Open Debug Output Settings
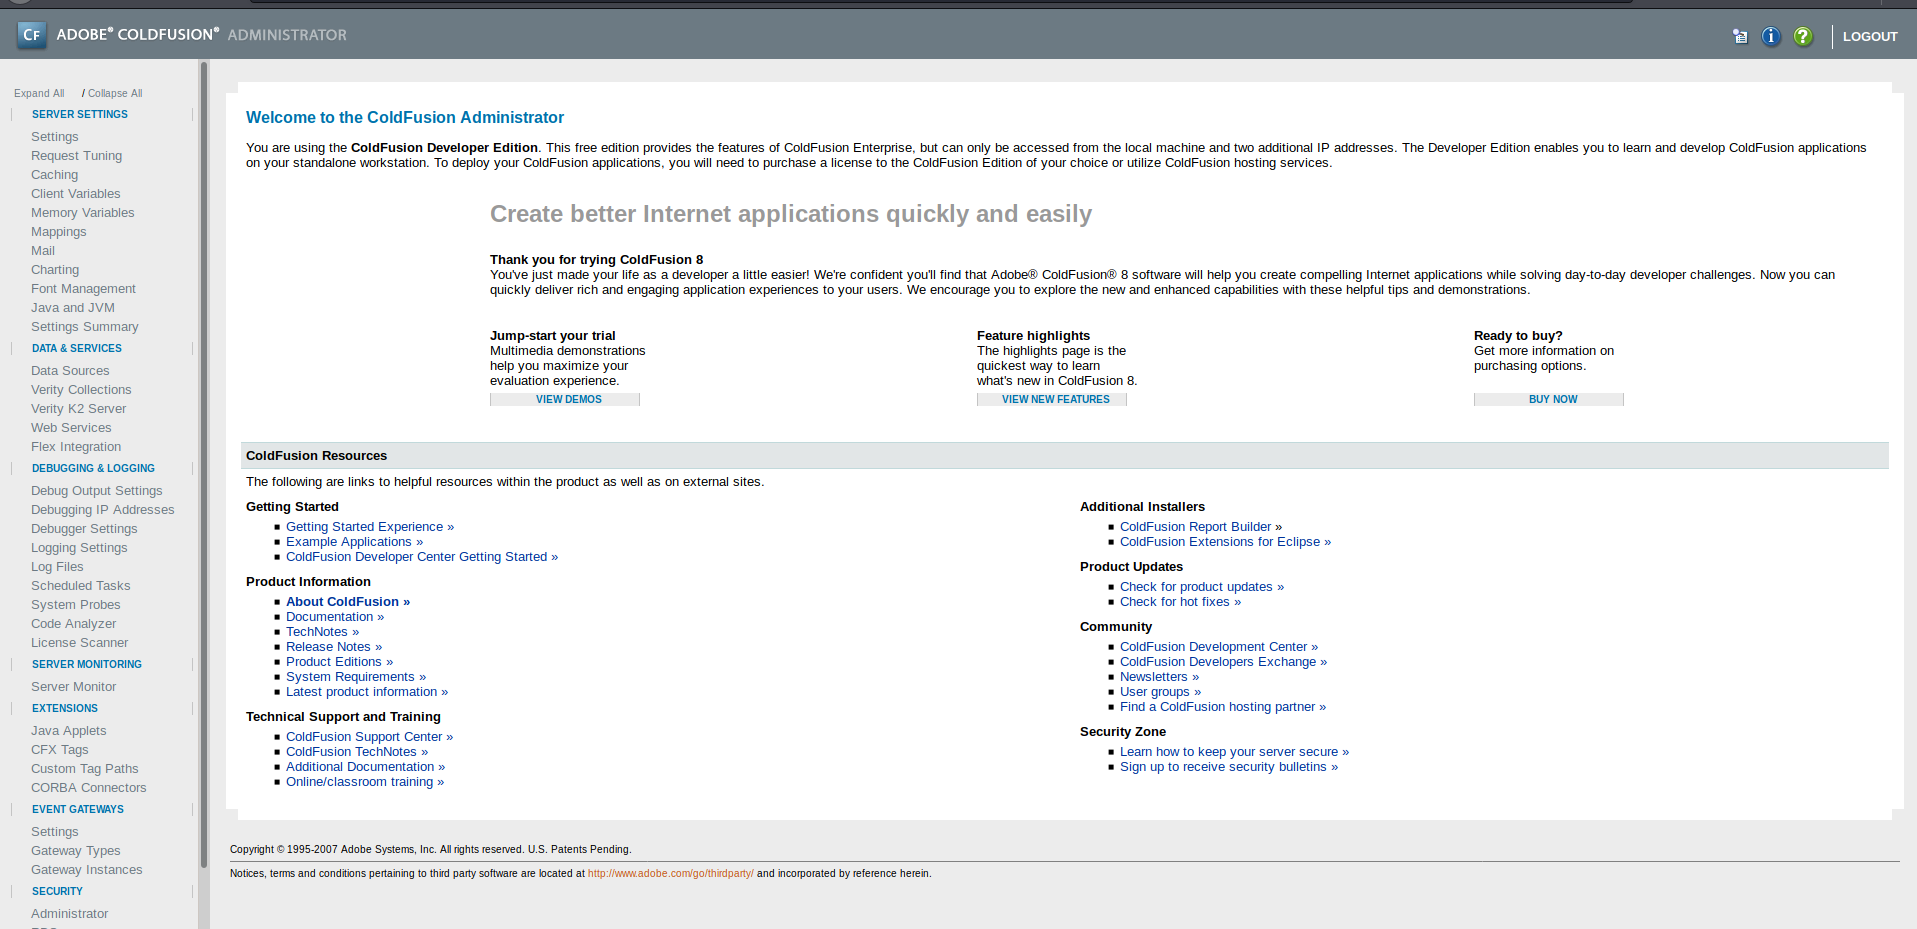The image size is (1917, 929). point(96,491)
